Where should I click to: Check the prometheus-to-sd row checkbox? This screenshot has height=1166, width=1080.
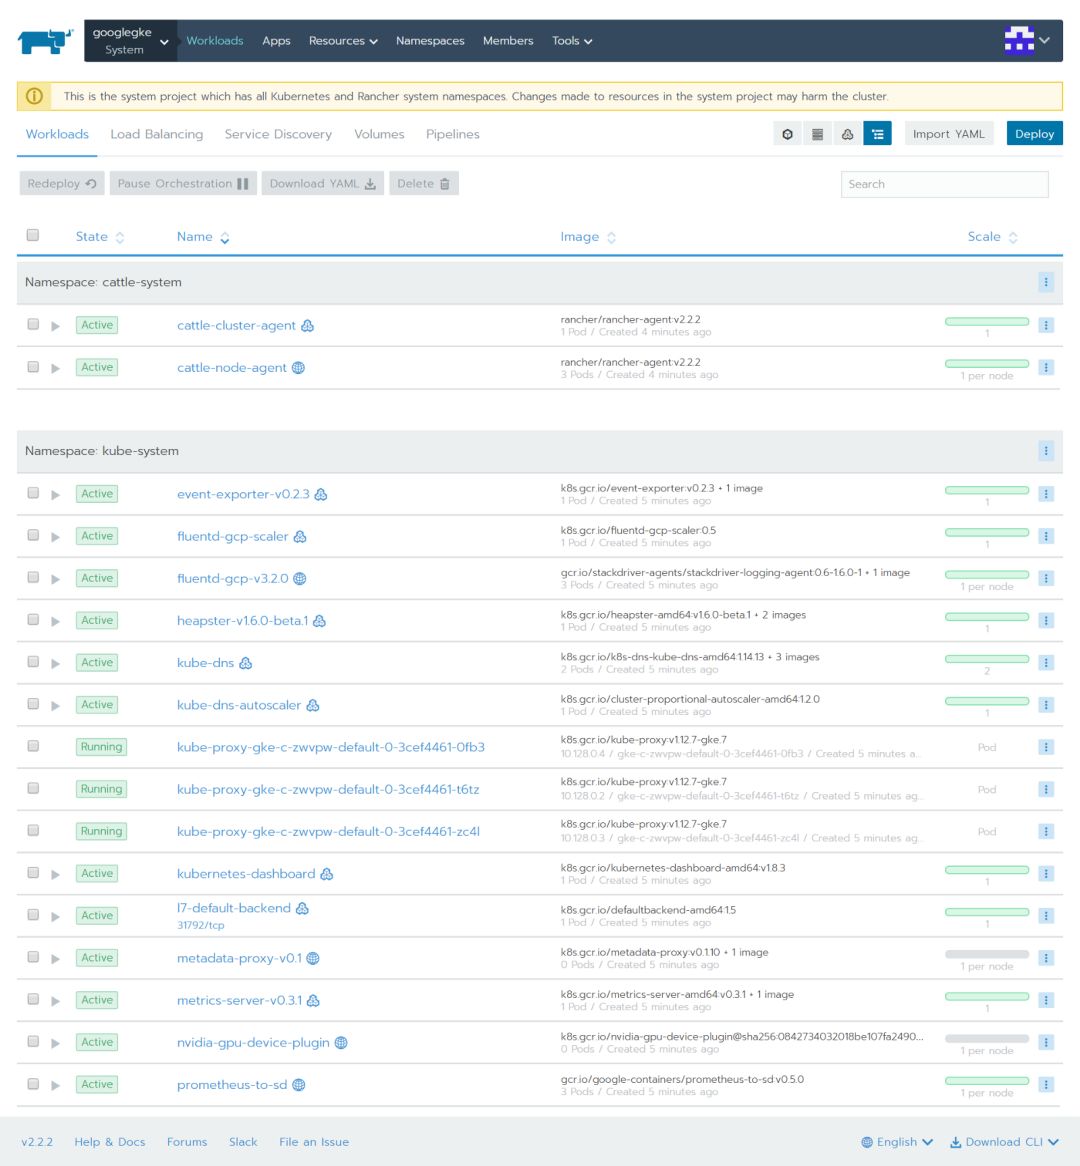[33, 1083]
